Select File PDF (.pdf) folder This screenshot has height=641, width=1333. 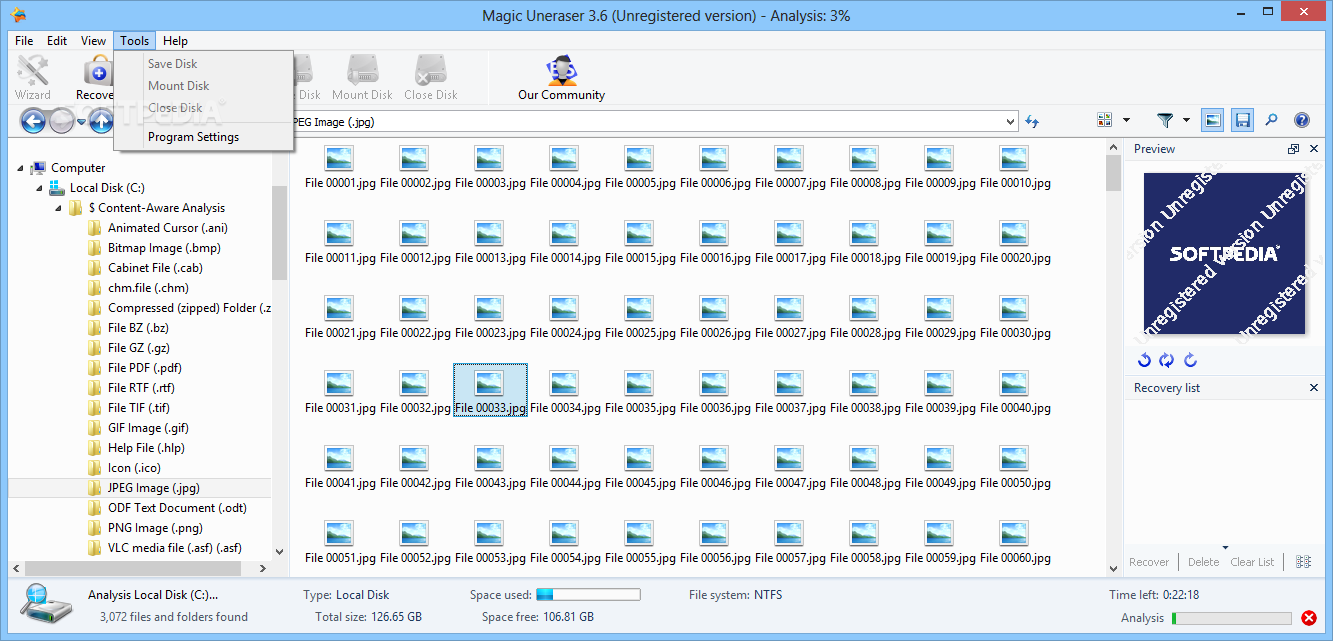click(x=144, y=368)
